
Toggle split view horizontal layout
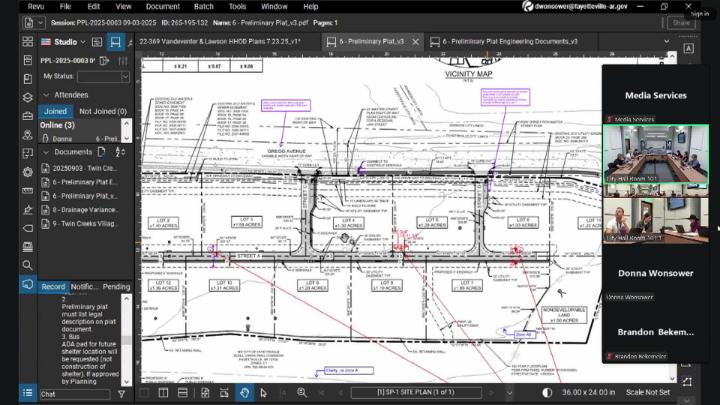(183, 393)
